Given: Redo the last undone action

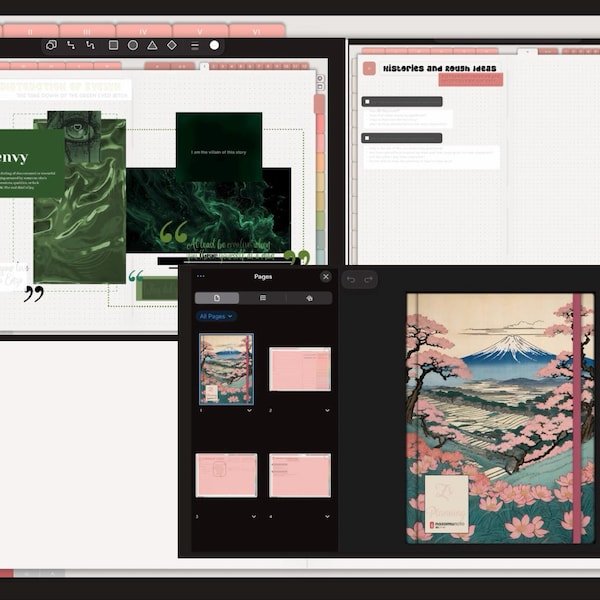Looking at the screenshot, I should 368,280.
